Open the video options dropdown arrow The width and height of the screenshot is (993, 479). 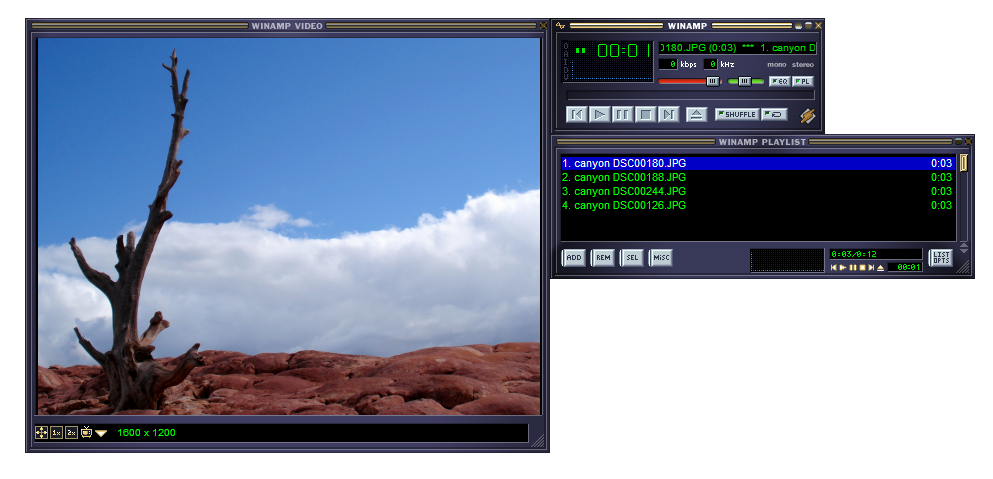point(101,433)
